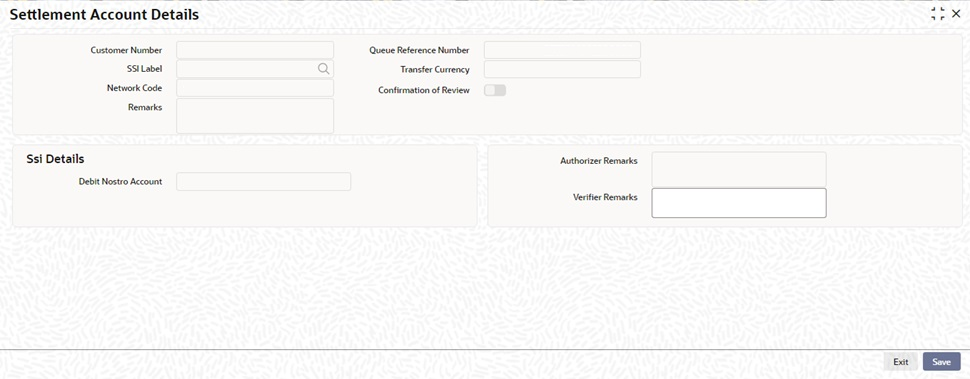Toggle the Confirmation of Review switch
The height and width of the screenshot is (379, 970).
click(x=495, y=90)
